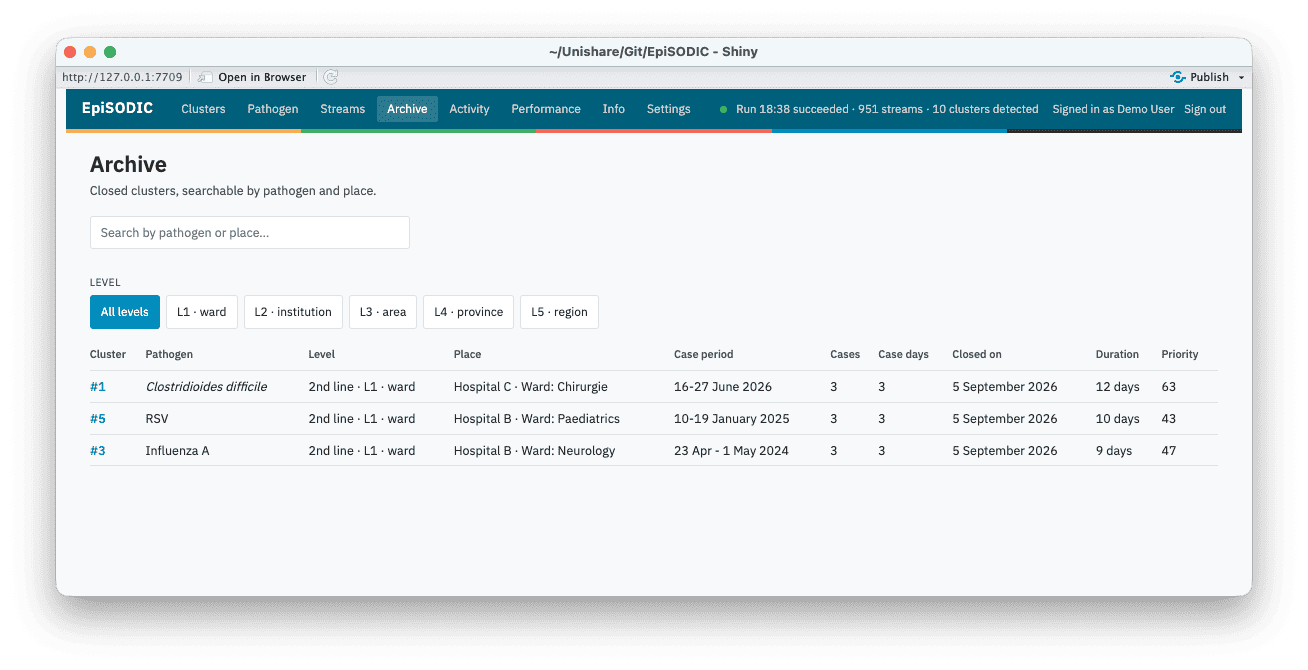Filter by L1 · ward level
Screen dimensions: 1308x670
201,312
